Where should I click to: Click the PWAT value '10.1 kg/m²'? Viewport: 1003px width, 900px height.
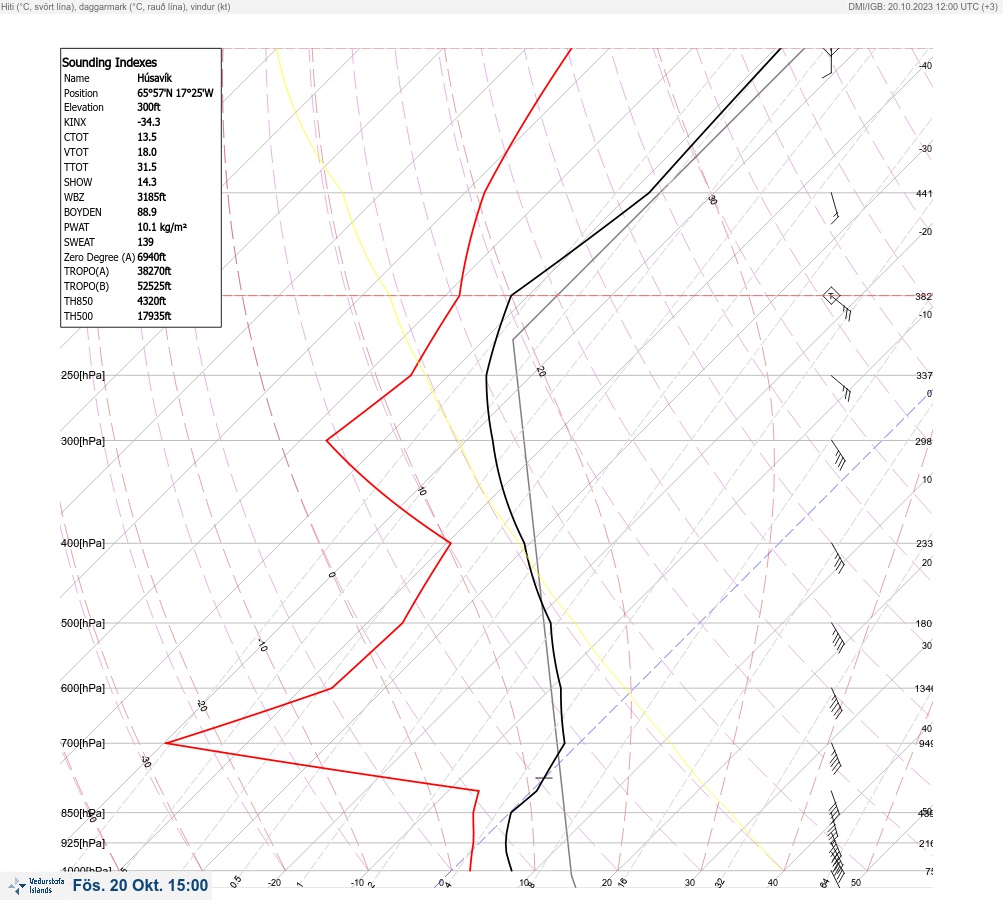click(162, 227)
